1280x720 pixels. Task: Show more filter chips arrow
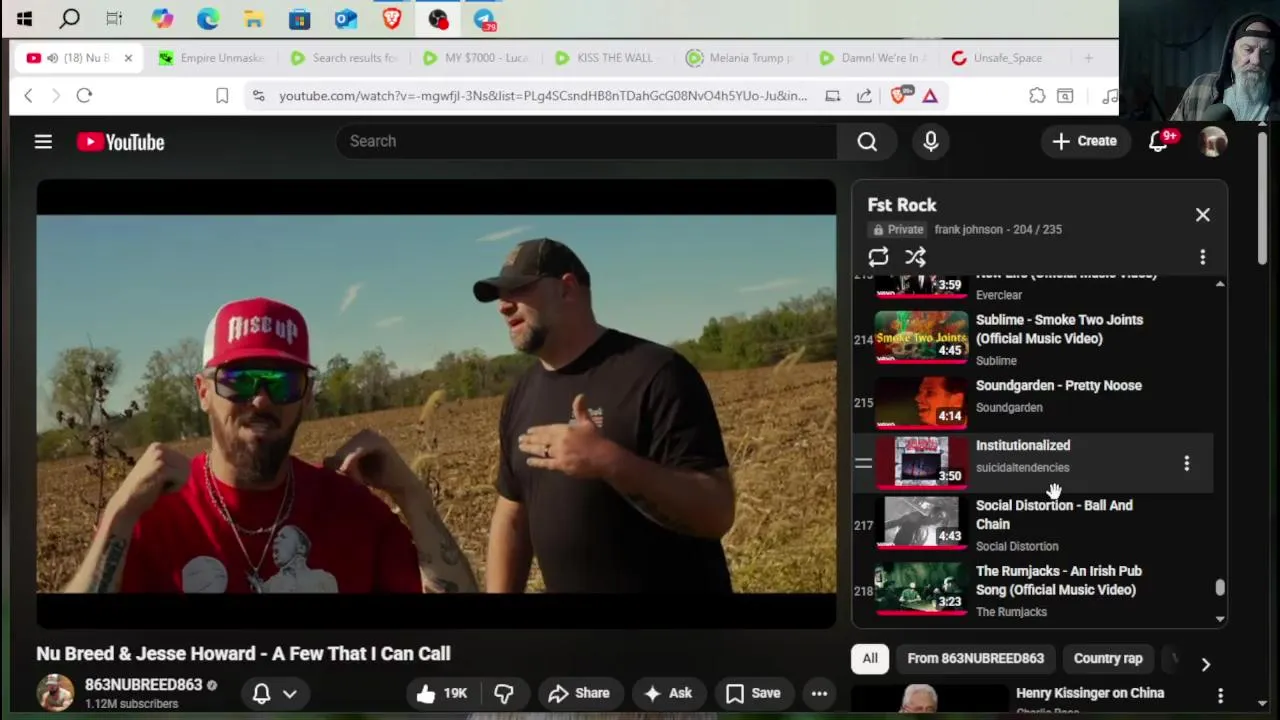click(1205, 664)
